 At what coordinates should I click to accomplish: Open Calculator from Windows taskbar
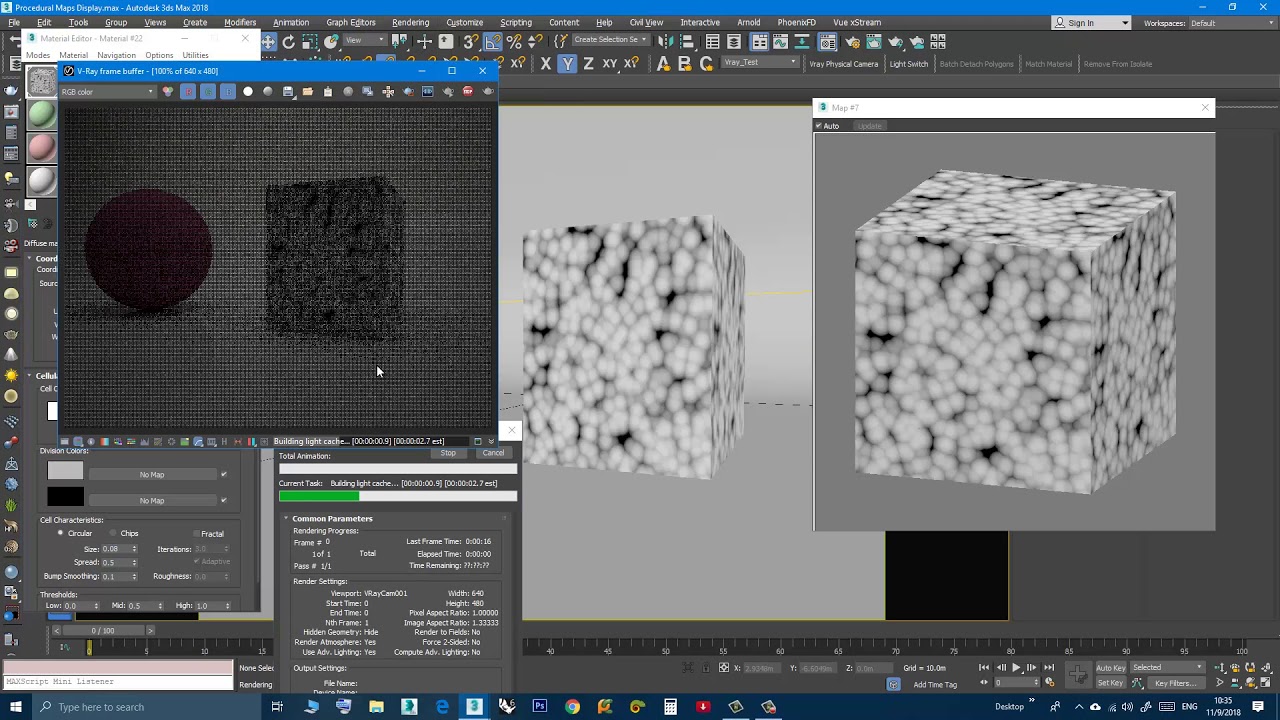[x=670, y=707]
